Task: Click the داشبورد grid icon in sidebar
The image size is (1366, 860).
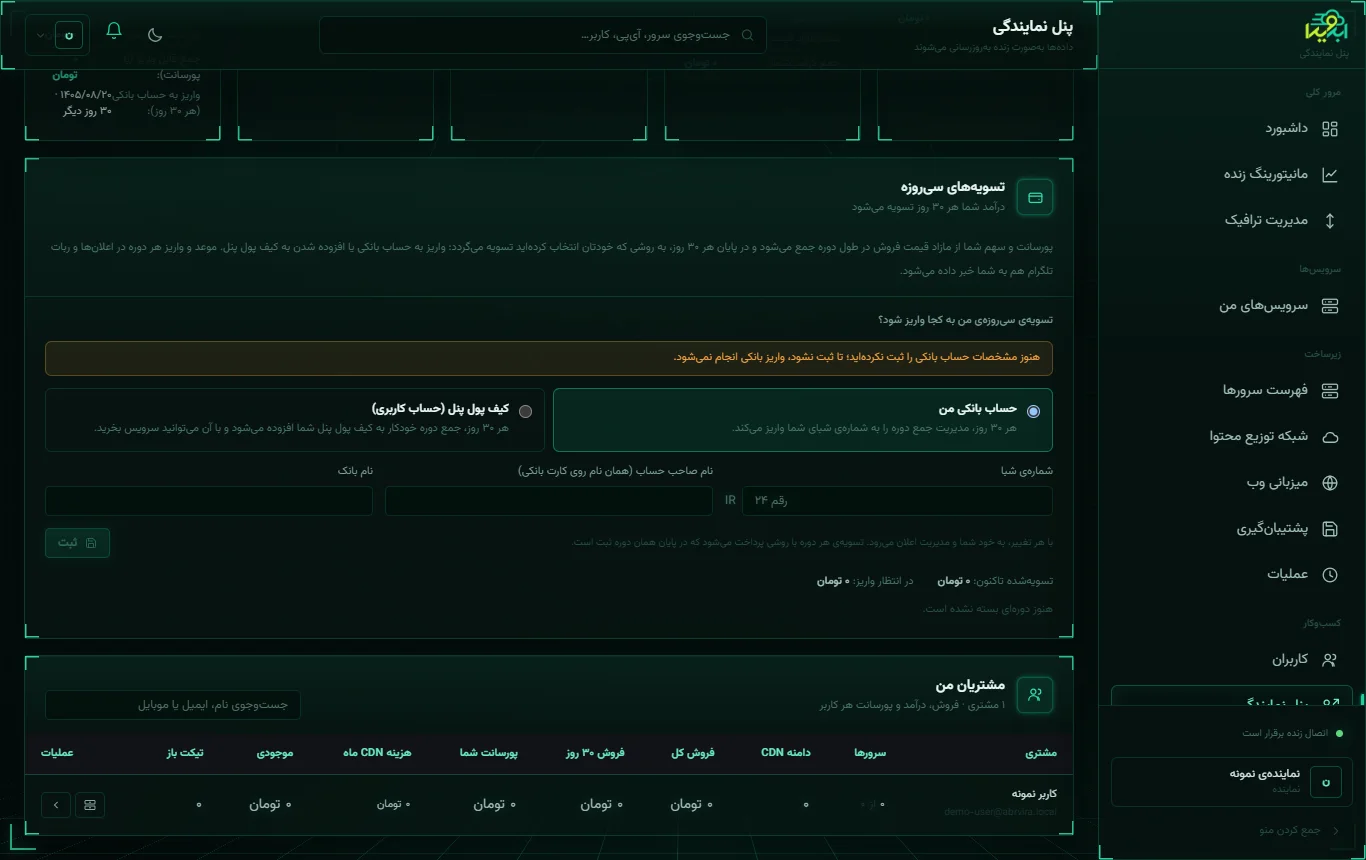Action: point(1329,128)
